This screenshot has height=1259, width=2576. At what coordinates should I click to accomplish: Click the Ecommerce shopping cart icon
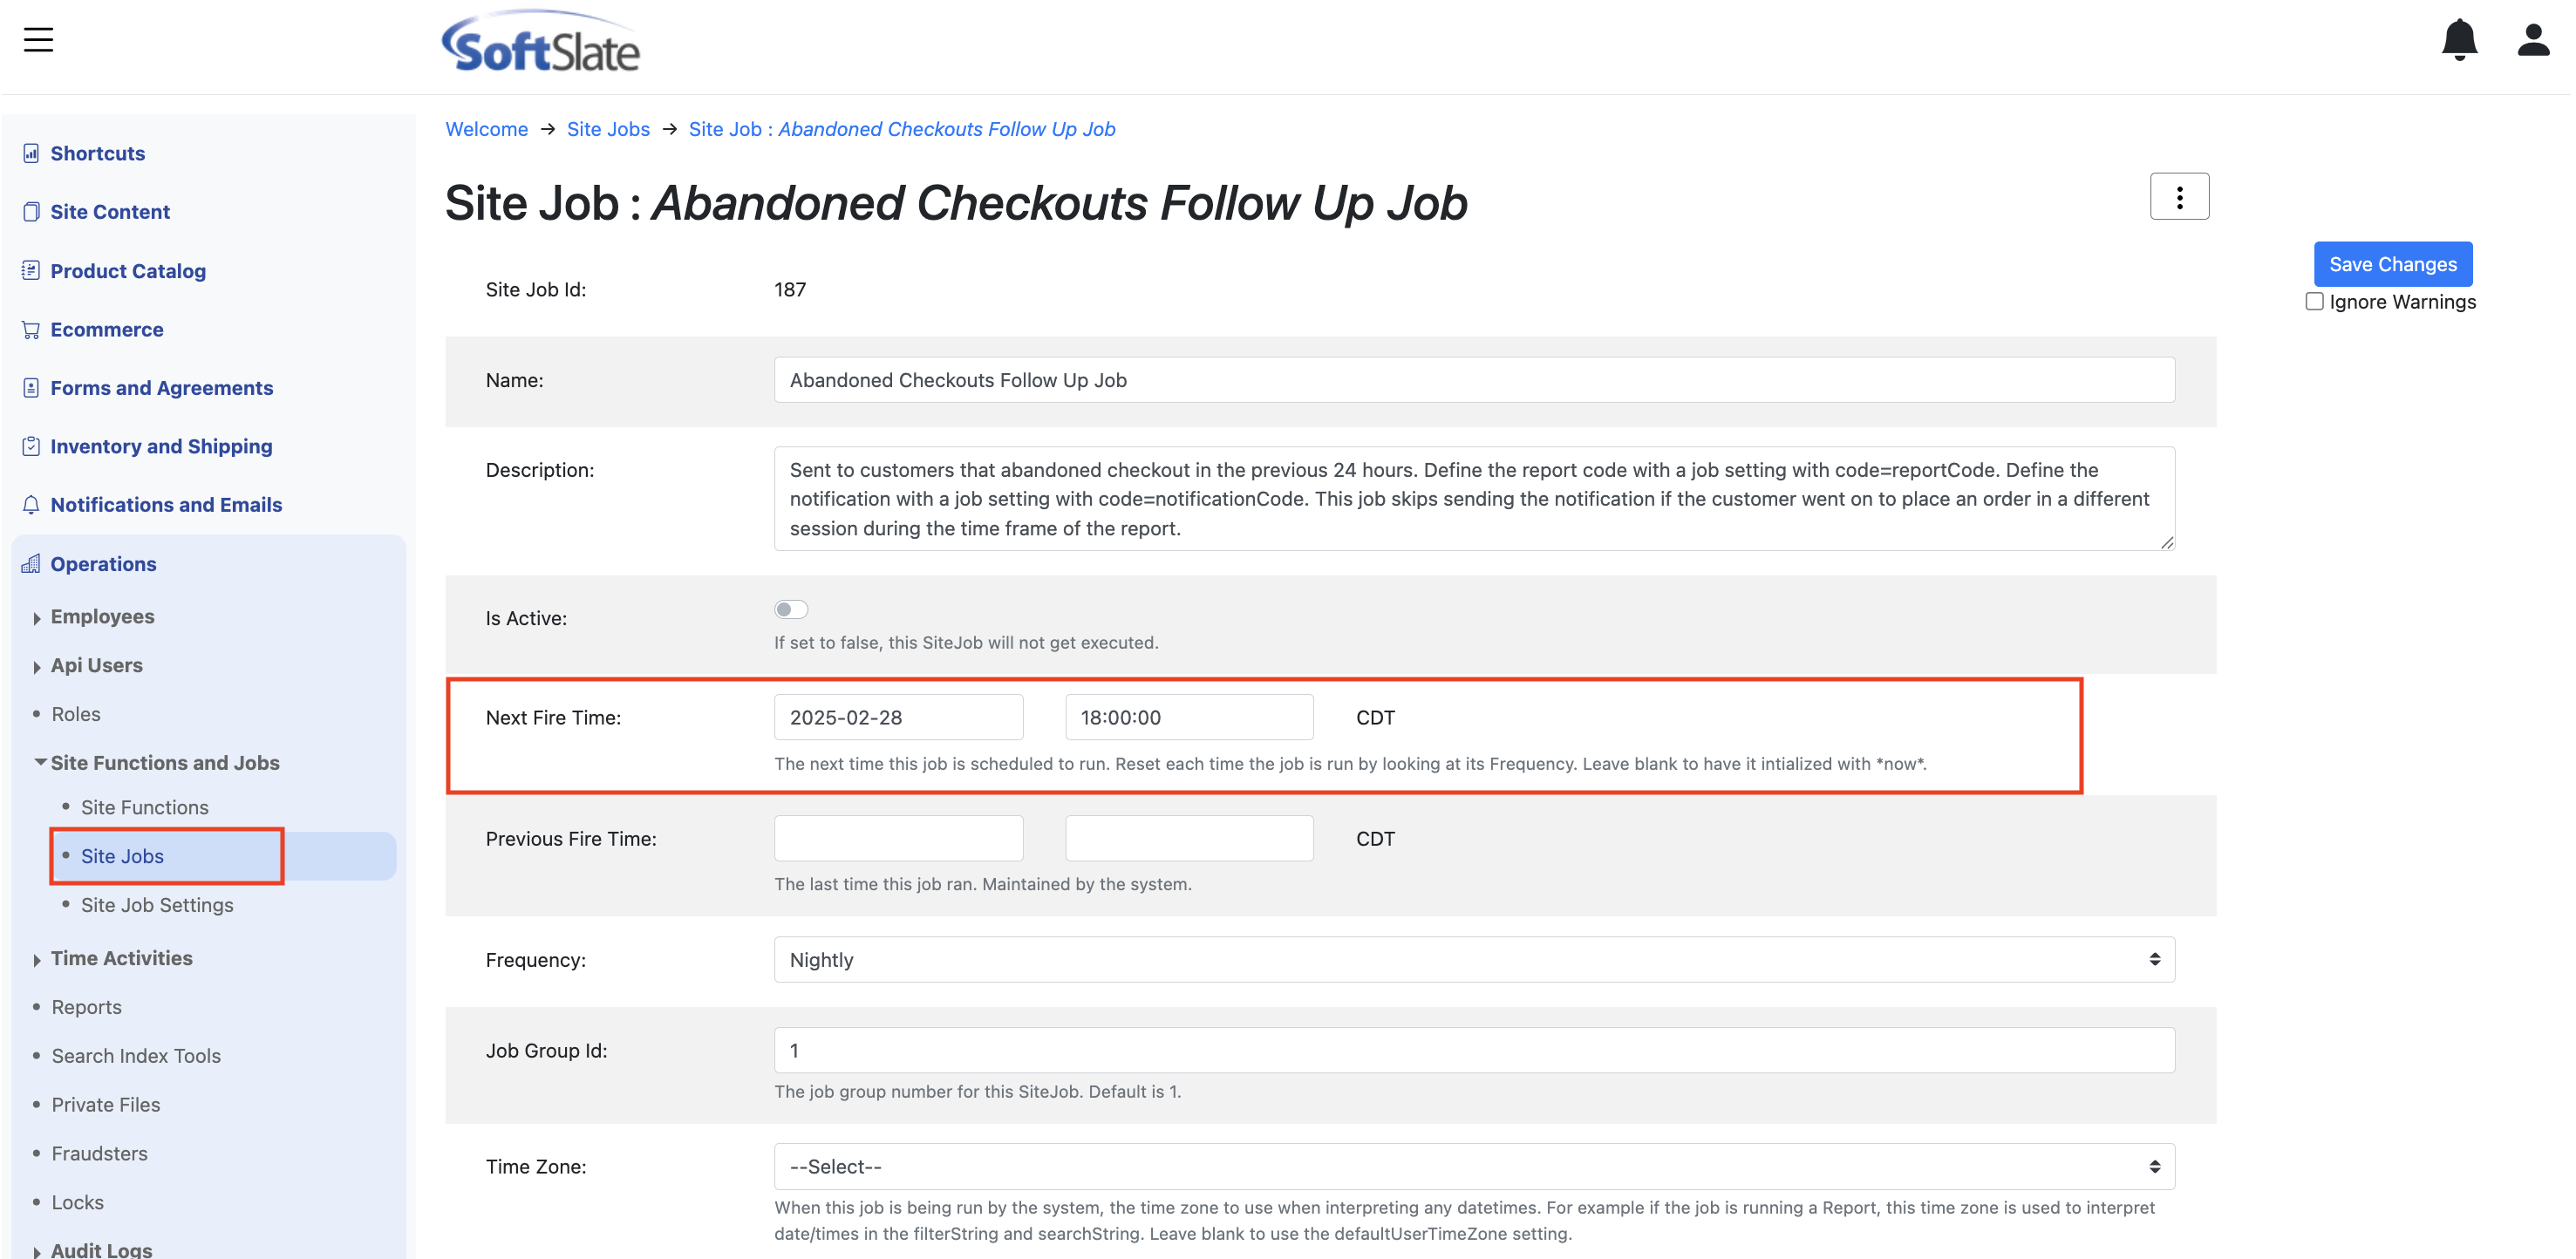(31, 329)
